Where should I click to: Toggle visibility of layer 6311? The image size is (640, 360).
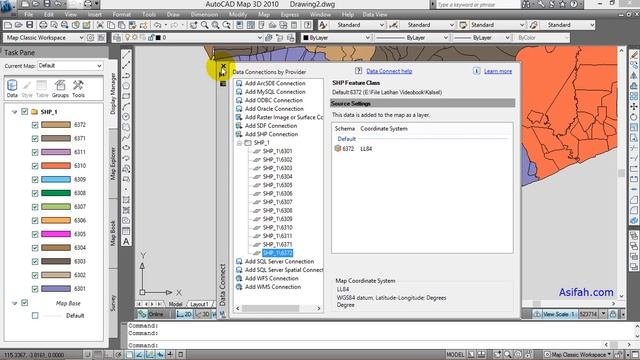35,152
